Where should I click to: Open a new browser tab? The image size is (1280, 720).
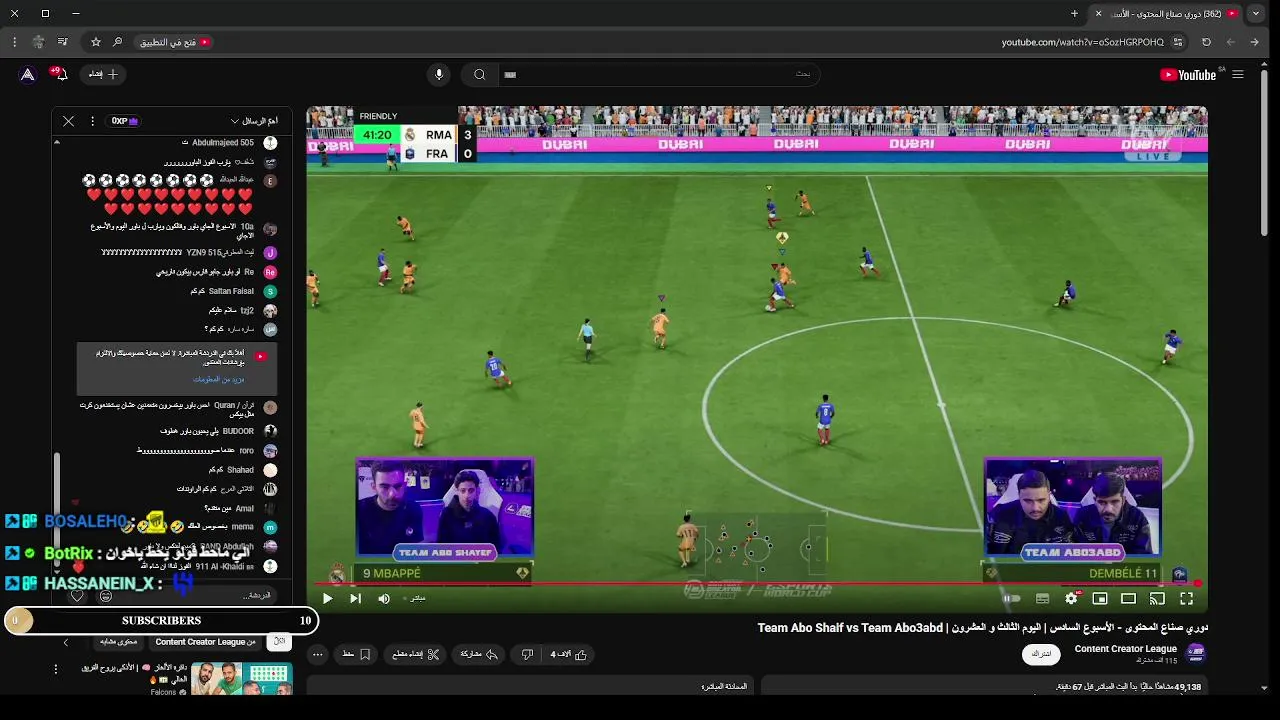point(1075,14)
